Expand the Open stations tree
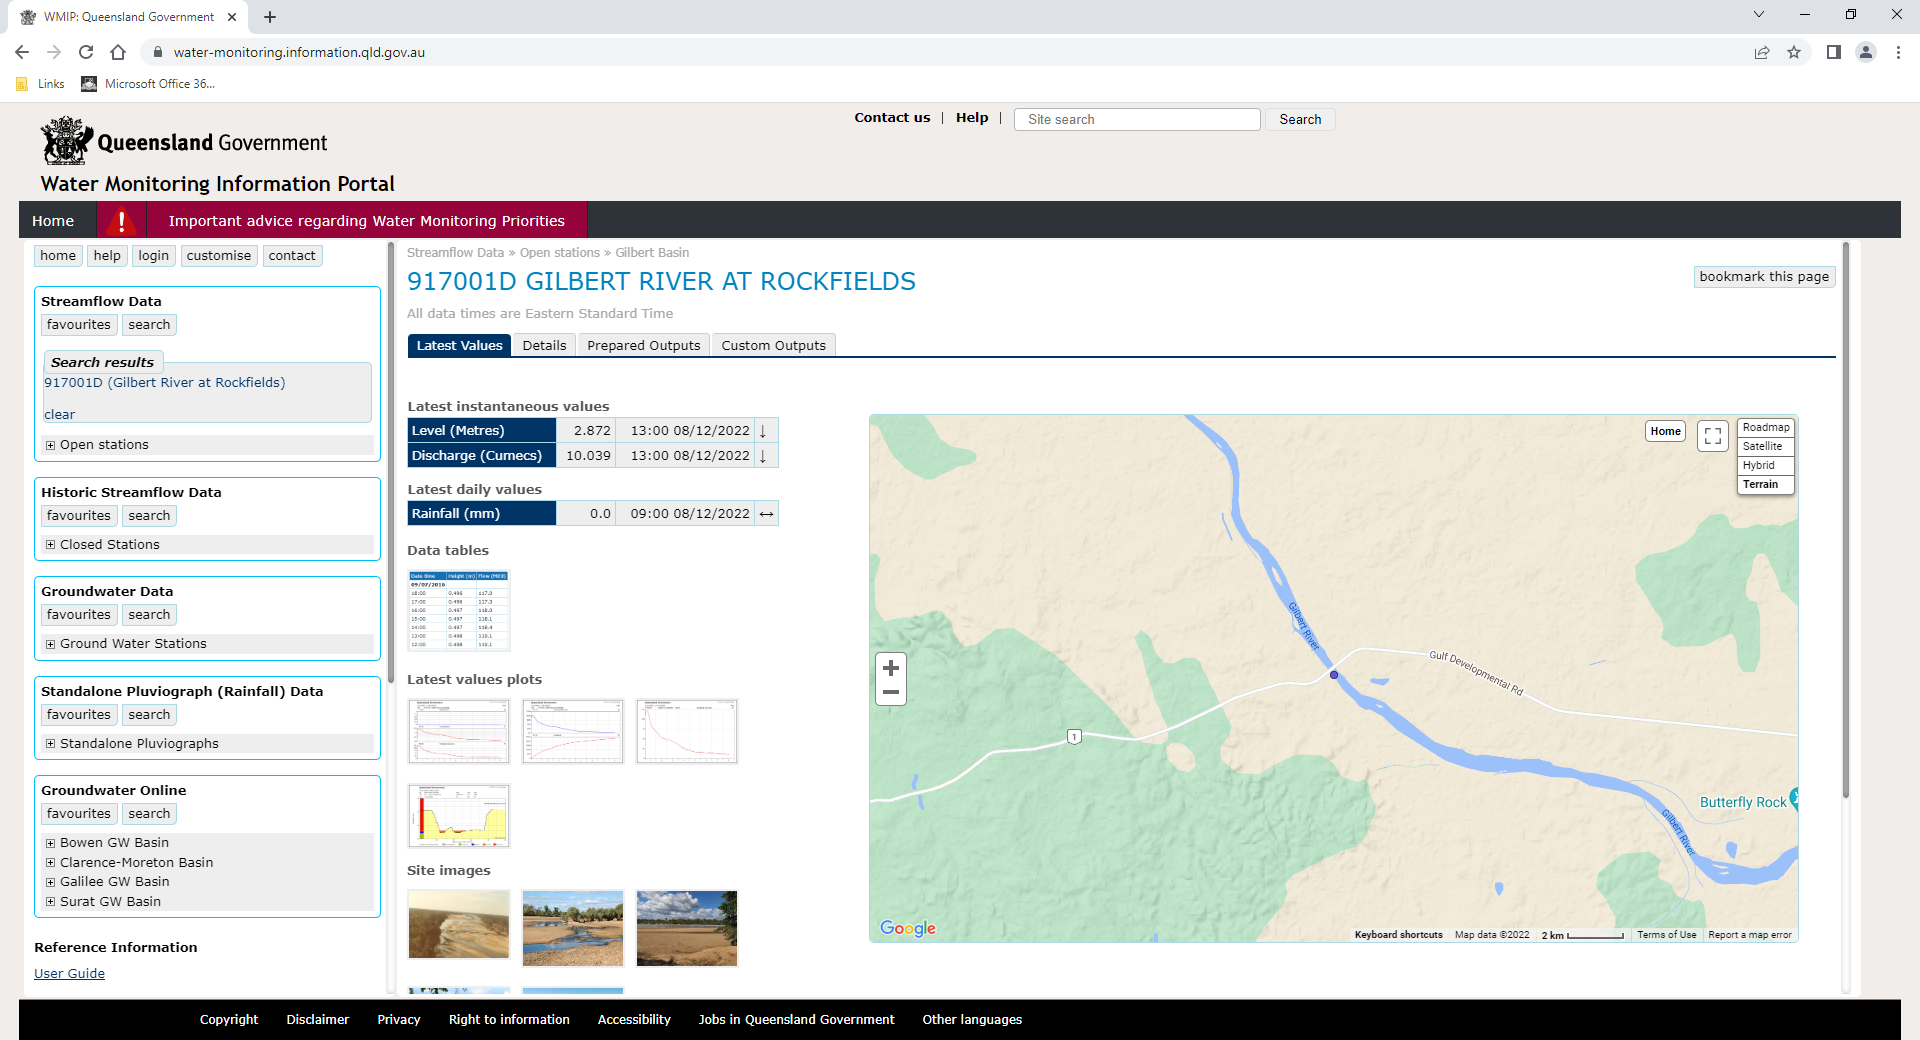 point(51,444)
